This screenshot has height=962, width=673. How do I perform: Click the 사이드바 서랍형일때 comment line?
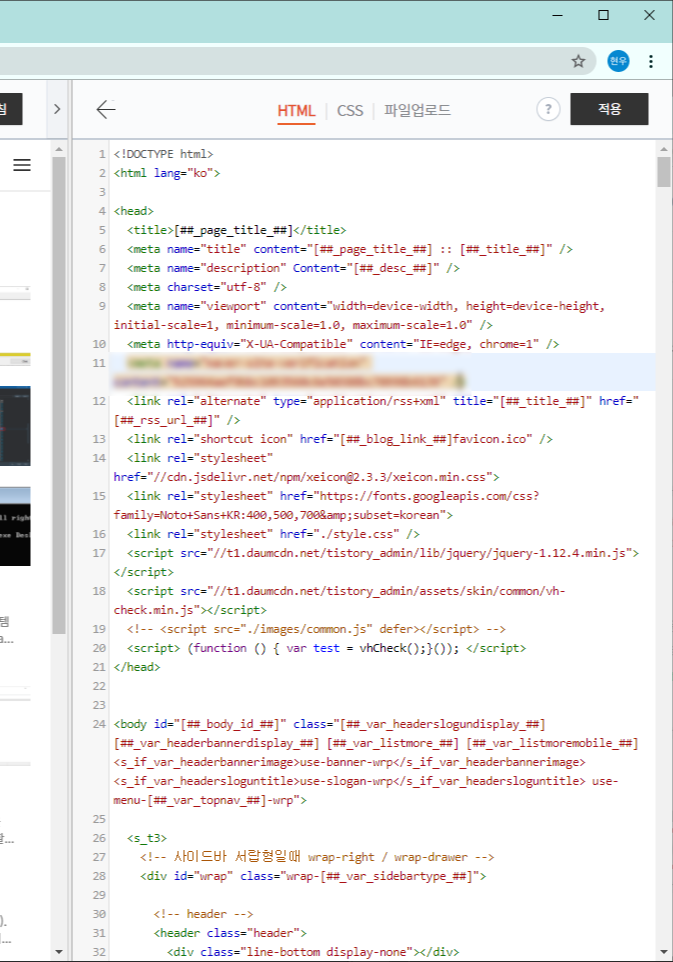(317, 858)
